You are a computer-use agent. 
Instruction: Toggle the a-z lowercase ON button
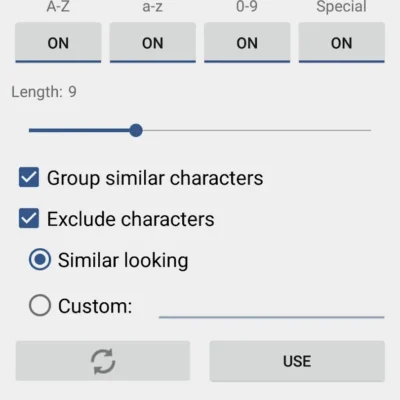[153, 43]
